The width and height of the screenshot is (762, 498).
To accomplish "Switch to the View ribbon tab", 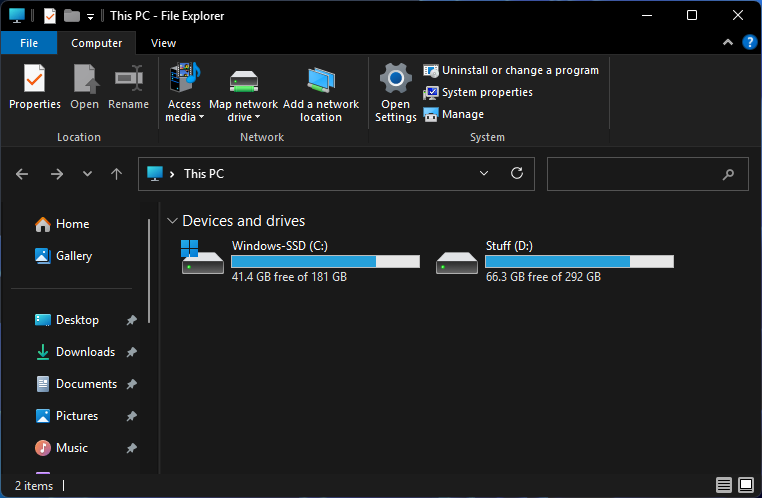I will point(163,43).
